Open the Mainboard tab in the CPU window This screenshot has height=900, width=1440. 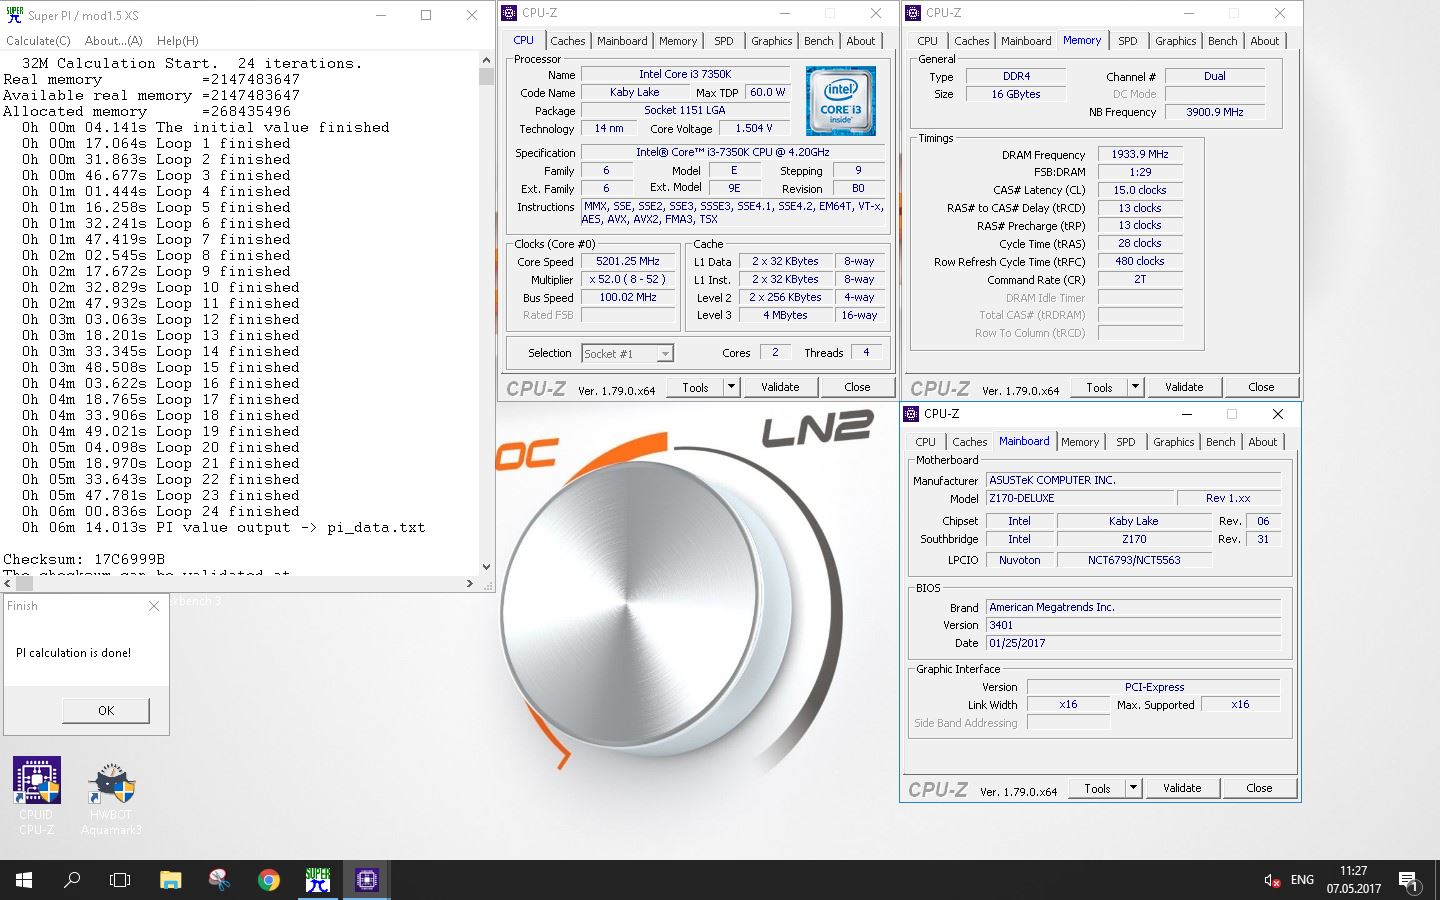coord(622,41)
